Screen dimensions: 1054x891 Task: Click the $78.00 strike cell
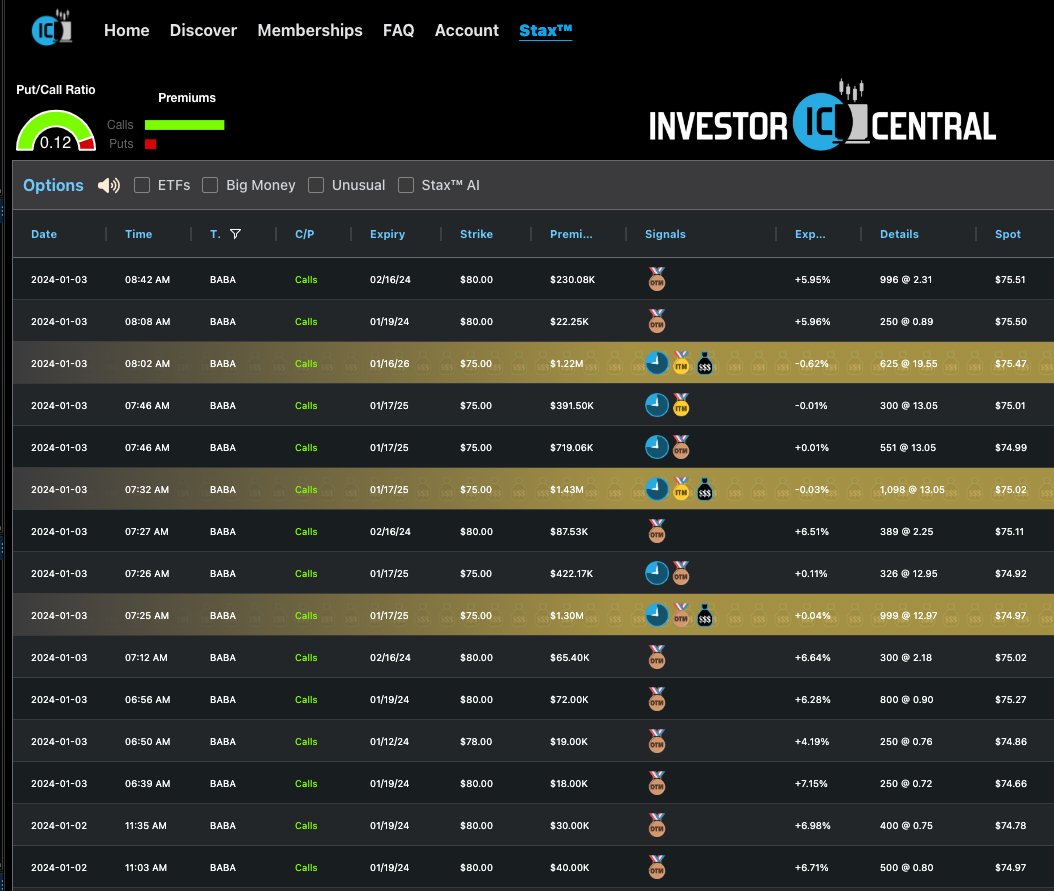click(476, 742)
